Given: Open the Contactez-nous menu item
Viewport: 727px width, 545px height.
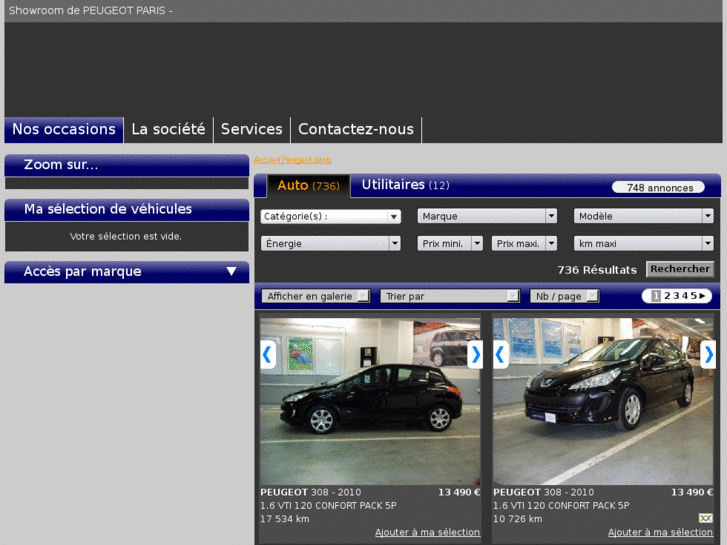Looking at the screenshot, I should [356, 129].
